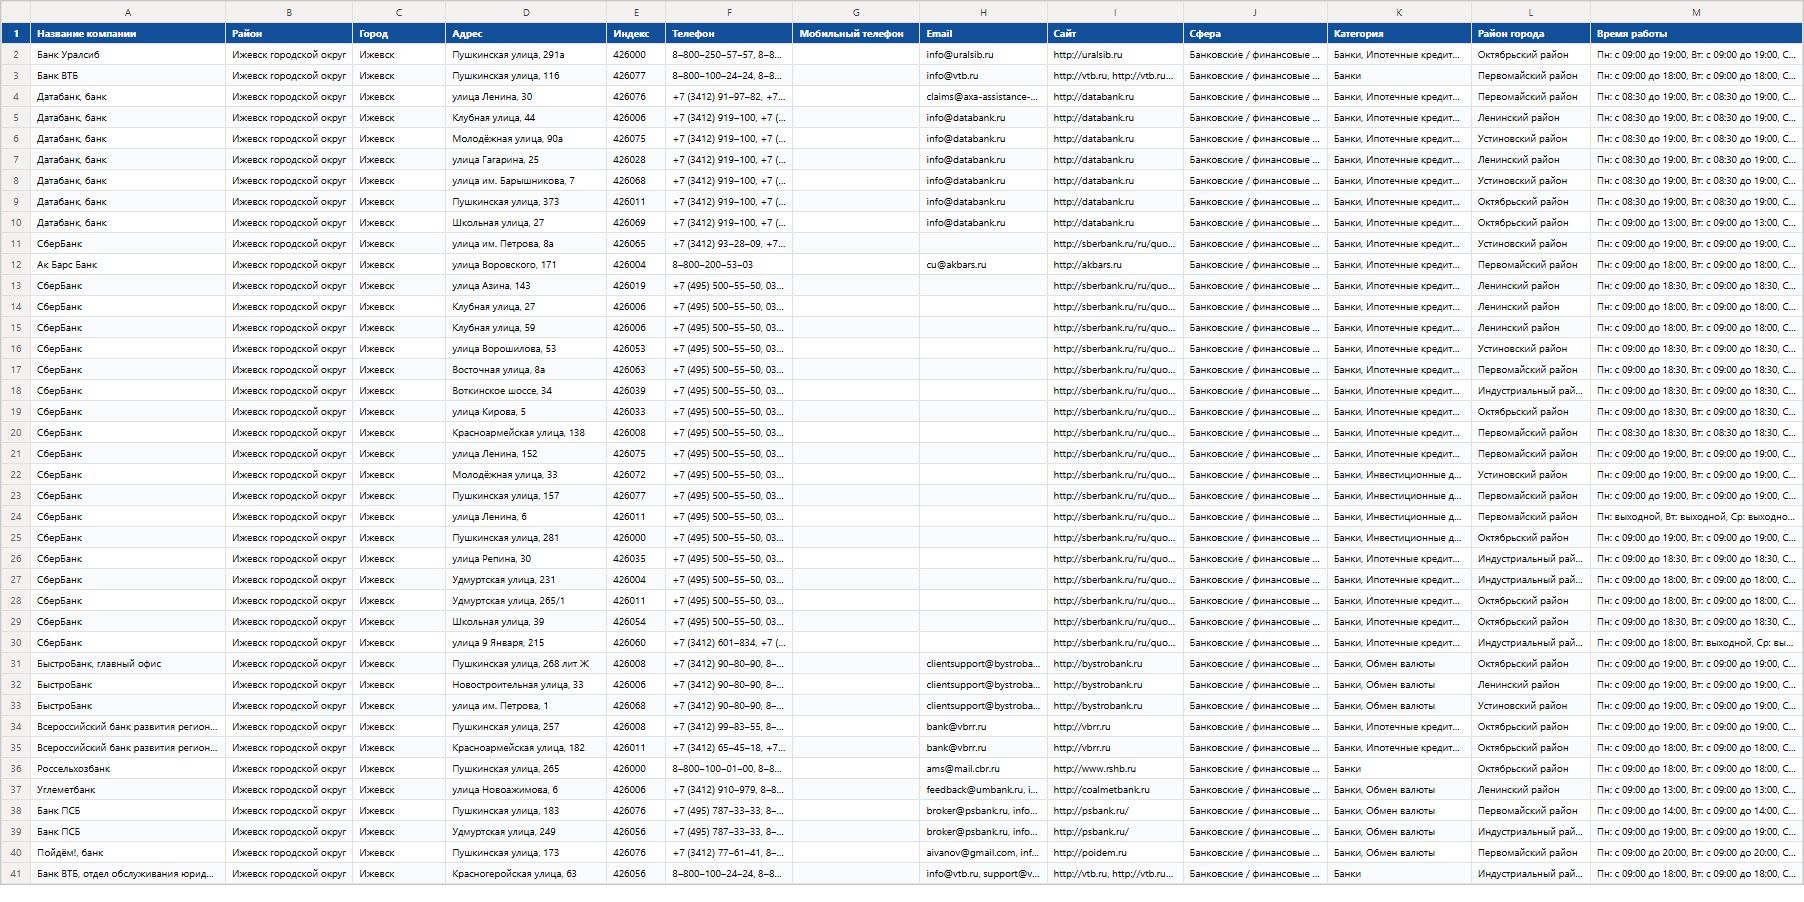Select the 'Россельхозбанк' company cell
This screenshot has width=1804, height=902.
coord(128,769)
